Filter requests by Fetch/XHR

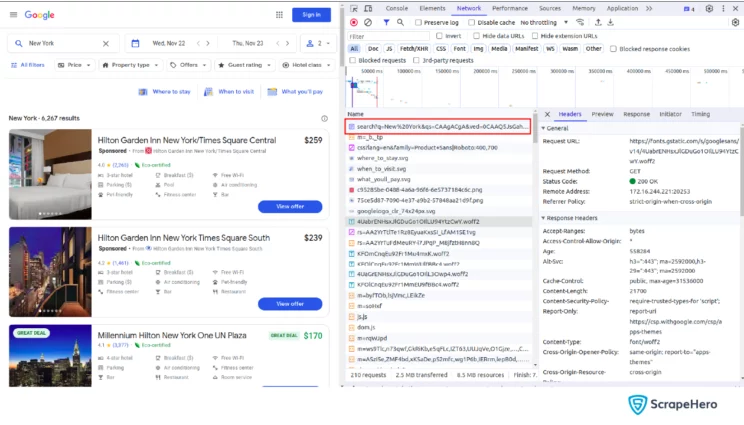414,49
